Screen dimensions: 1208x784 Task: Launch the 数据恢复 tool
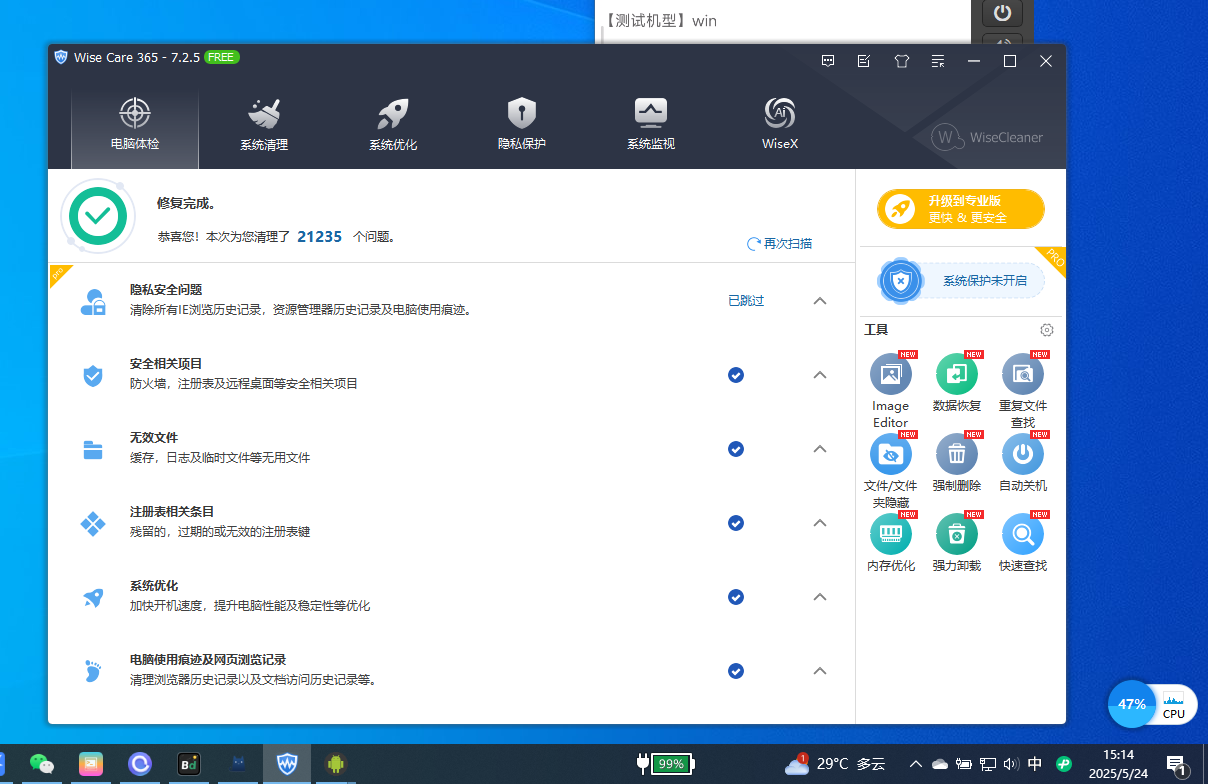pyautogui.click(x=957, y=383)
